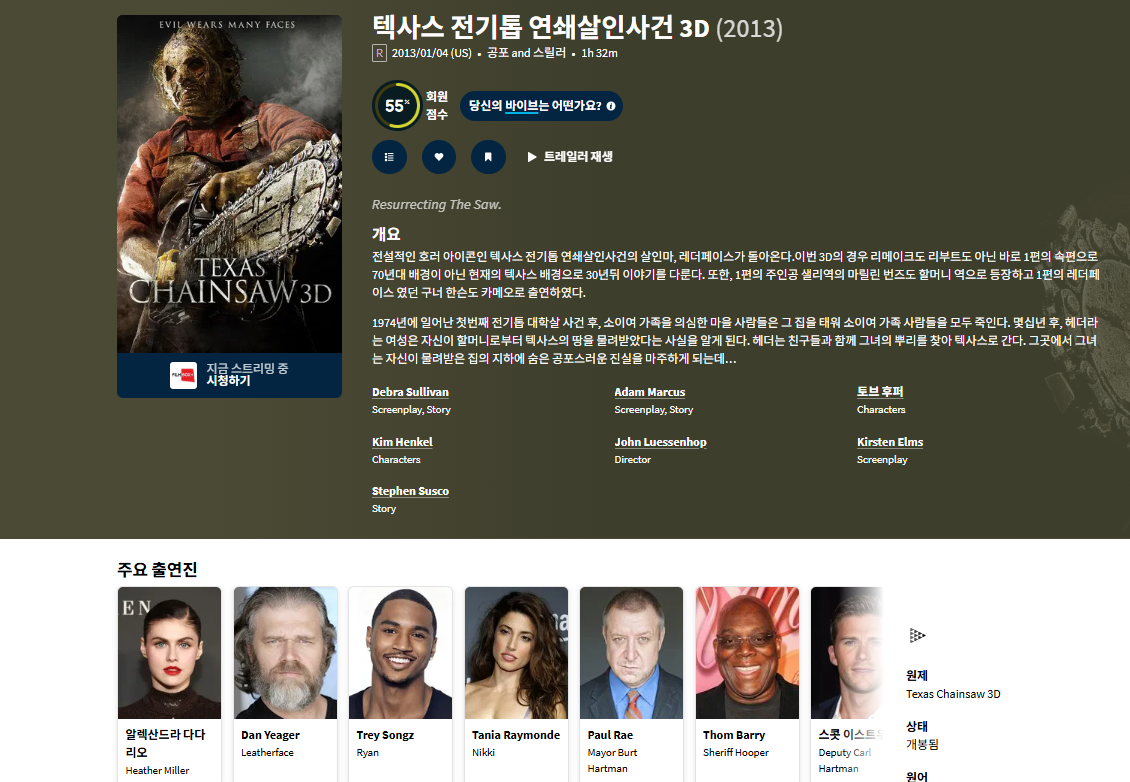Click the 55% user score circle

397,106
